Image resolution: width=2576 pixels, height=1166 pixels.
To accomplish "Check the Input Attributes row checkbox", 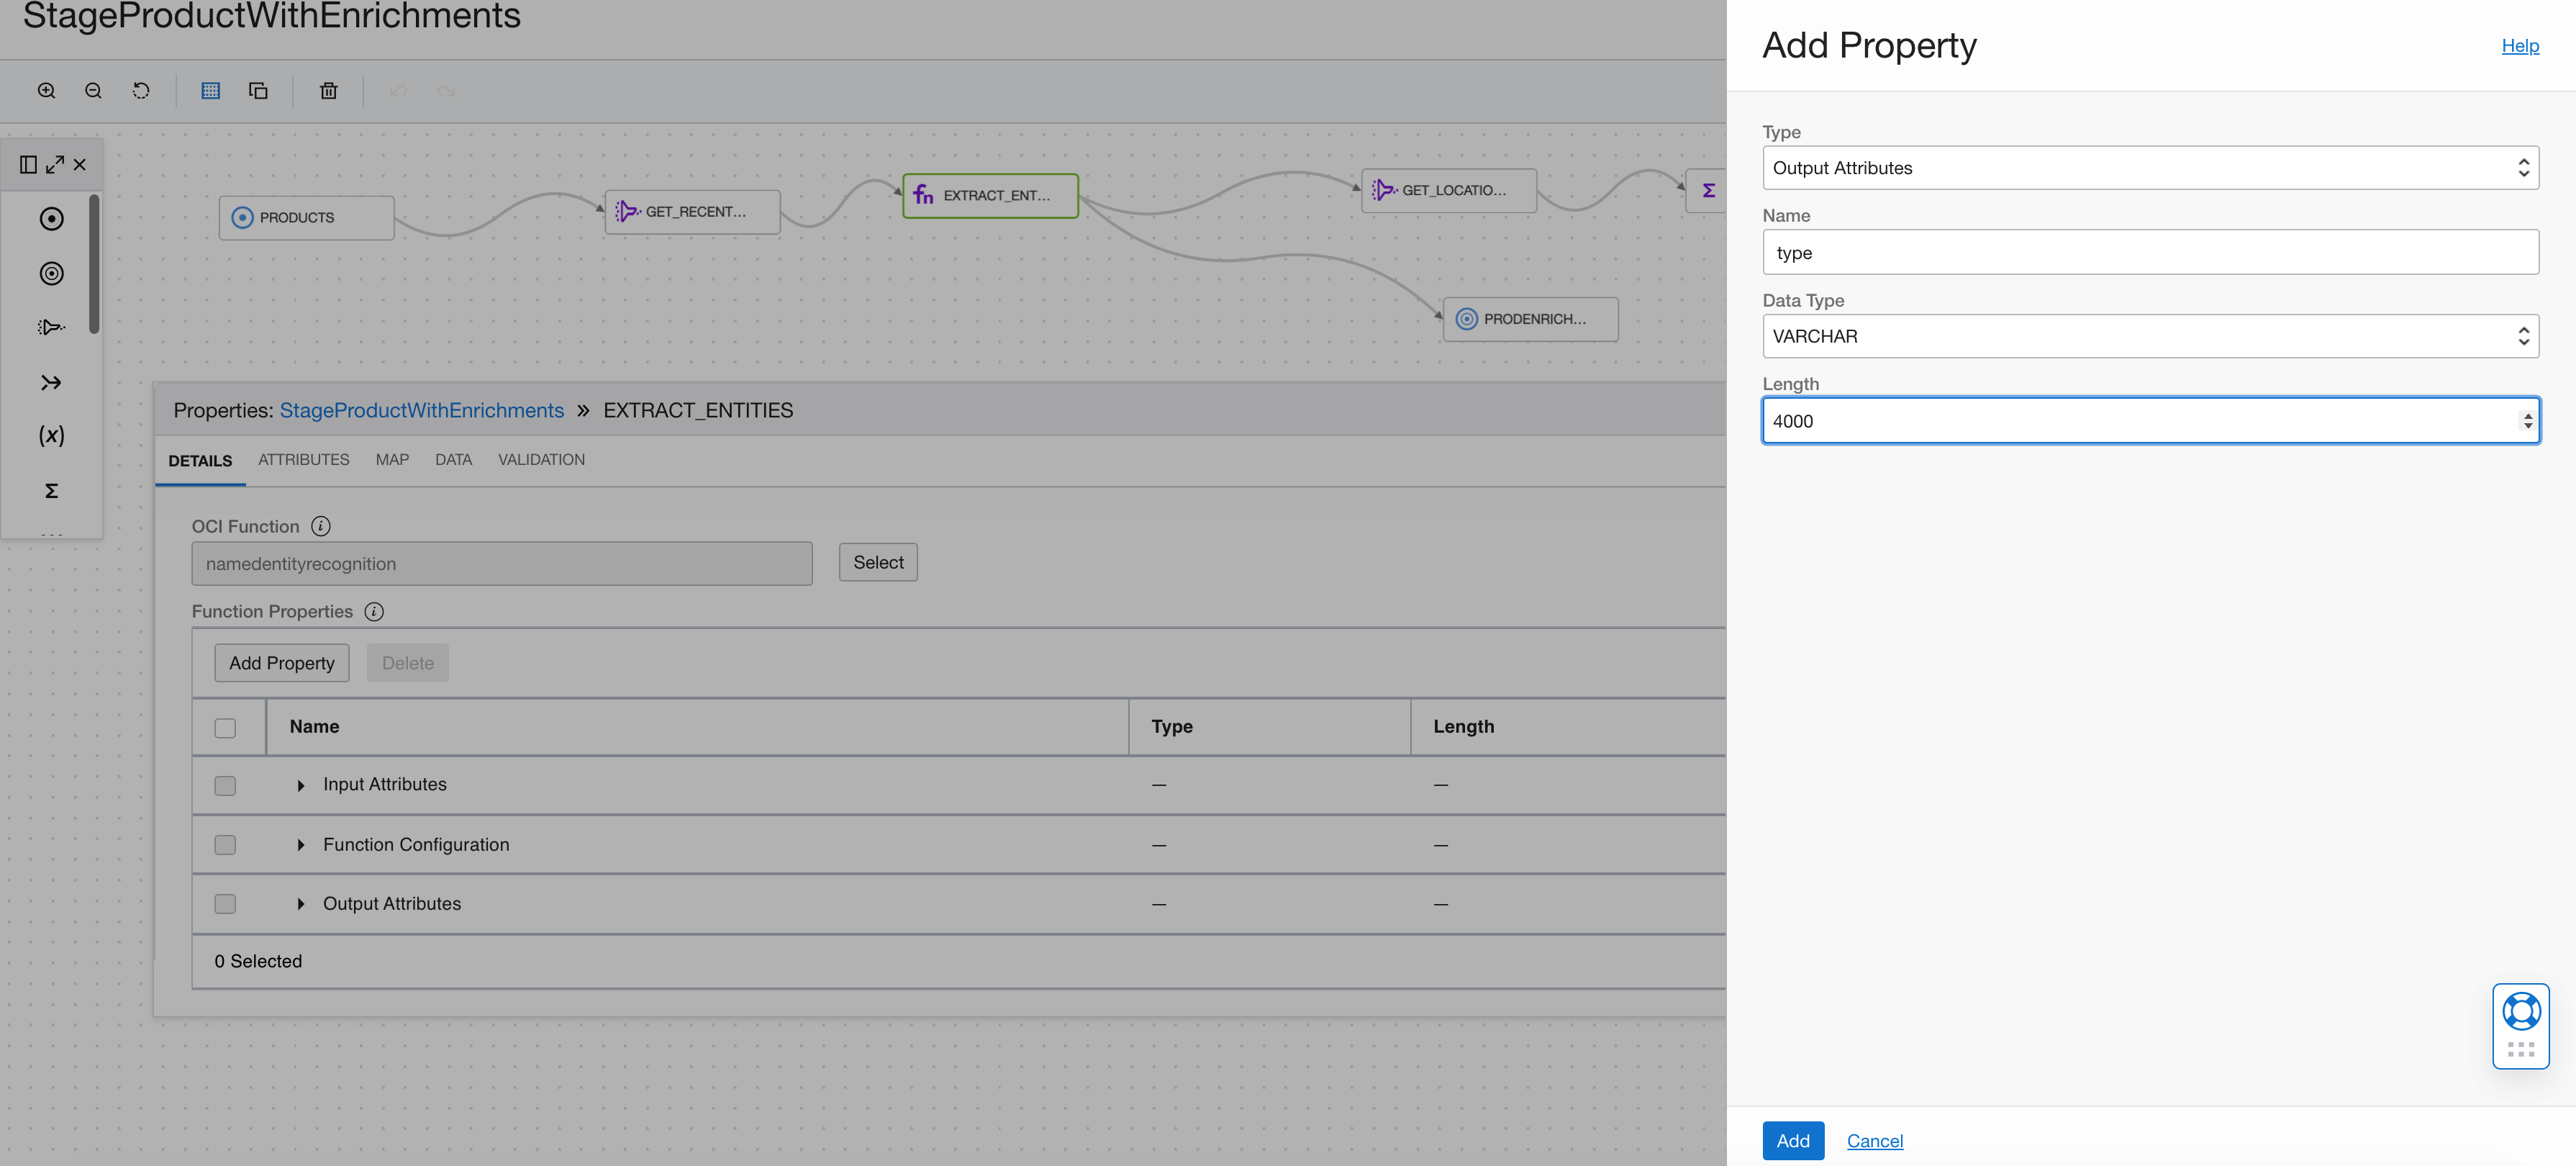I will coord(225,786).
